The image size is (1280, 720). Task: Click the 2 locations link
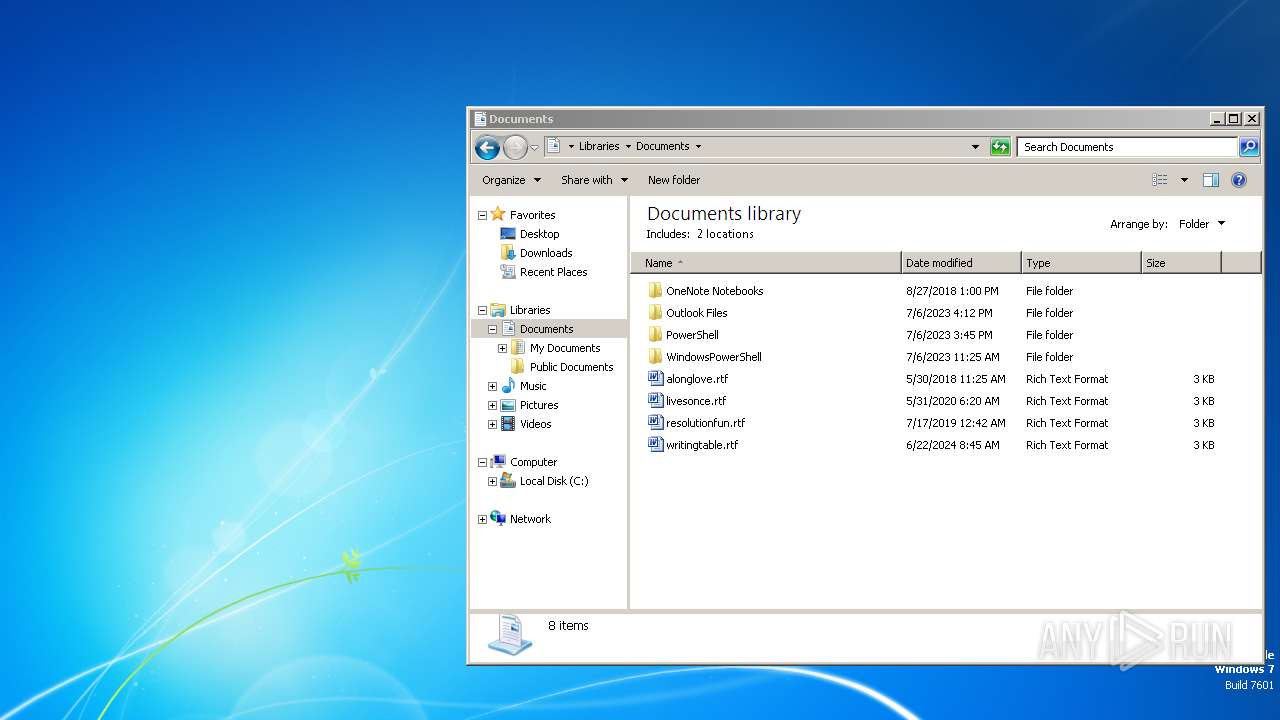[725, 234]
